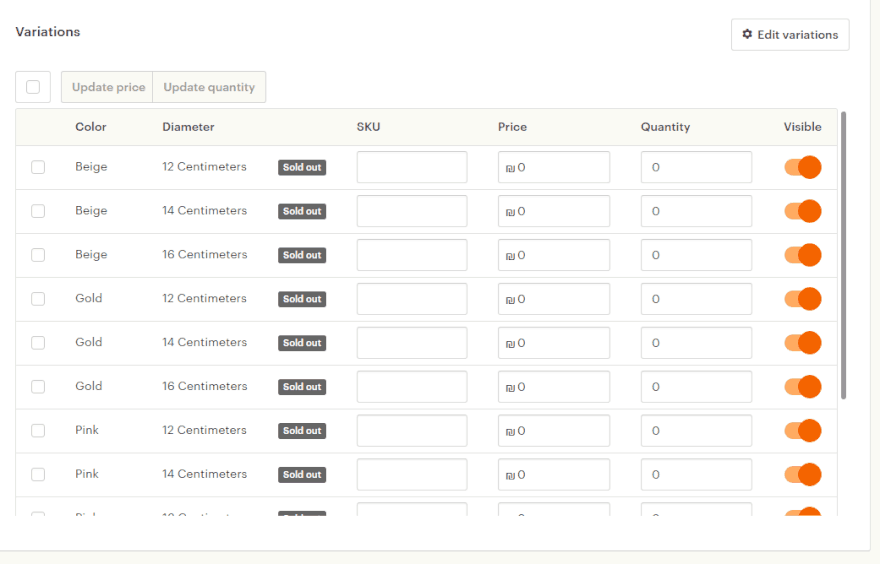Tick the Gold 14 Centimeters row checkbox
This screenshot has width=880, height=564.
[38, 343]
